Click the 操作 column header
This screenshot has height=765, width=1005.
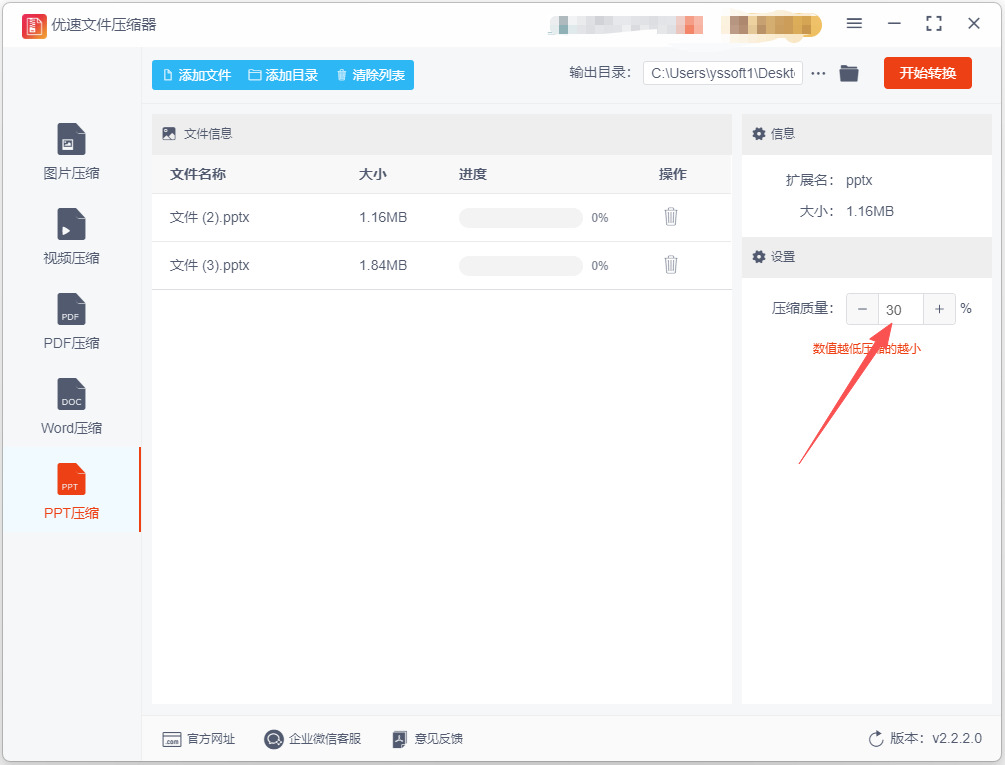pos(672,174)
